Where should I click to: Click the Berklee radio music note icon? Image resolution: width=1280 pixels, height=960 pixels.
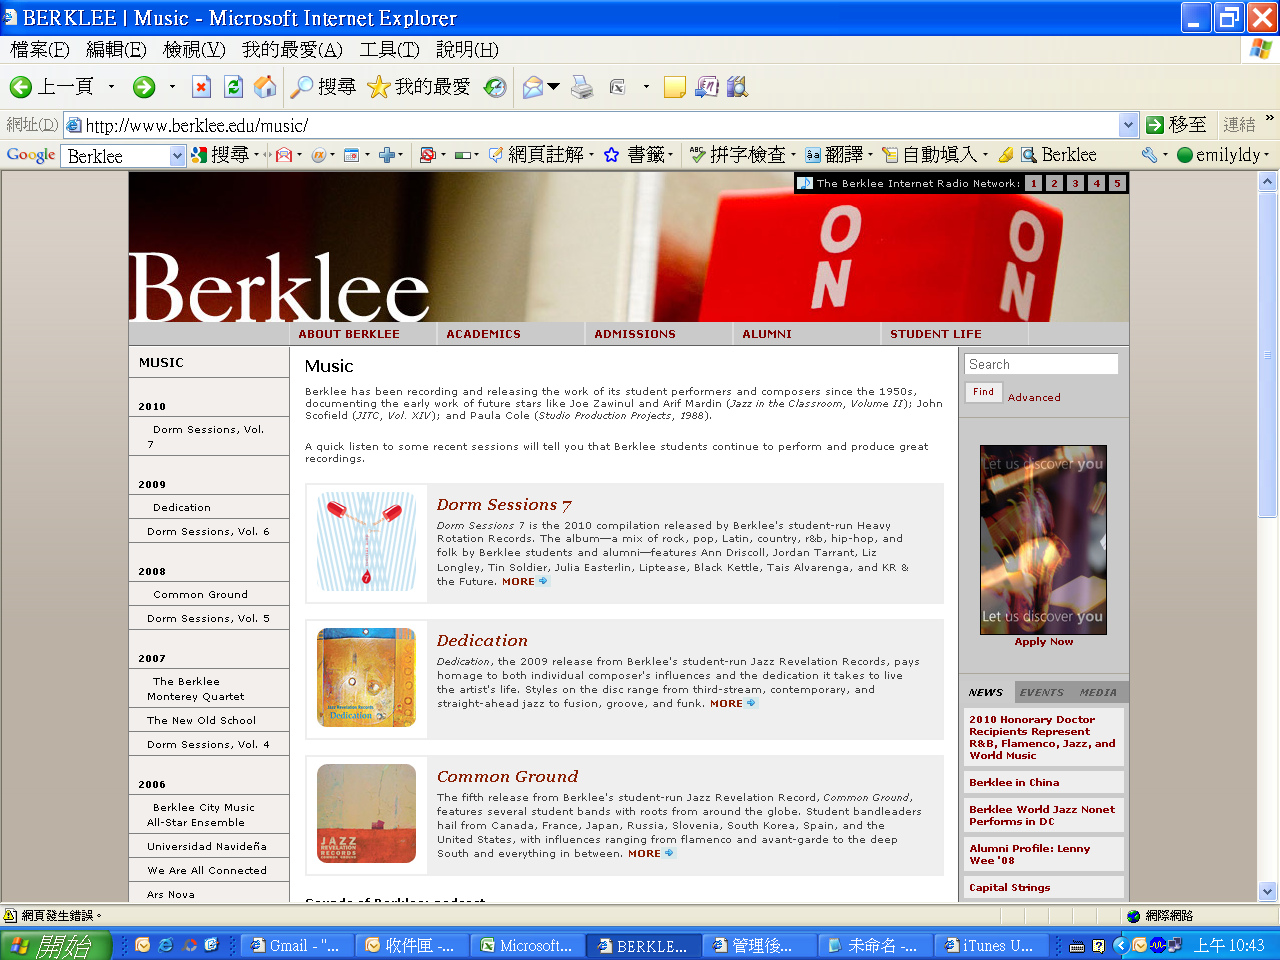(x=804, y=183)
